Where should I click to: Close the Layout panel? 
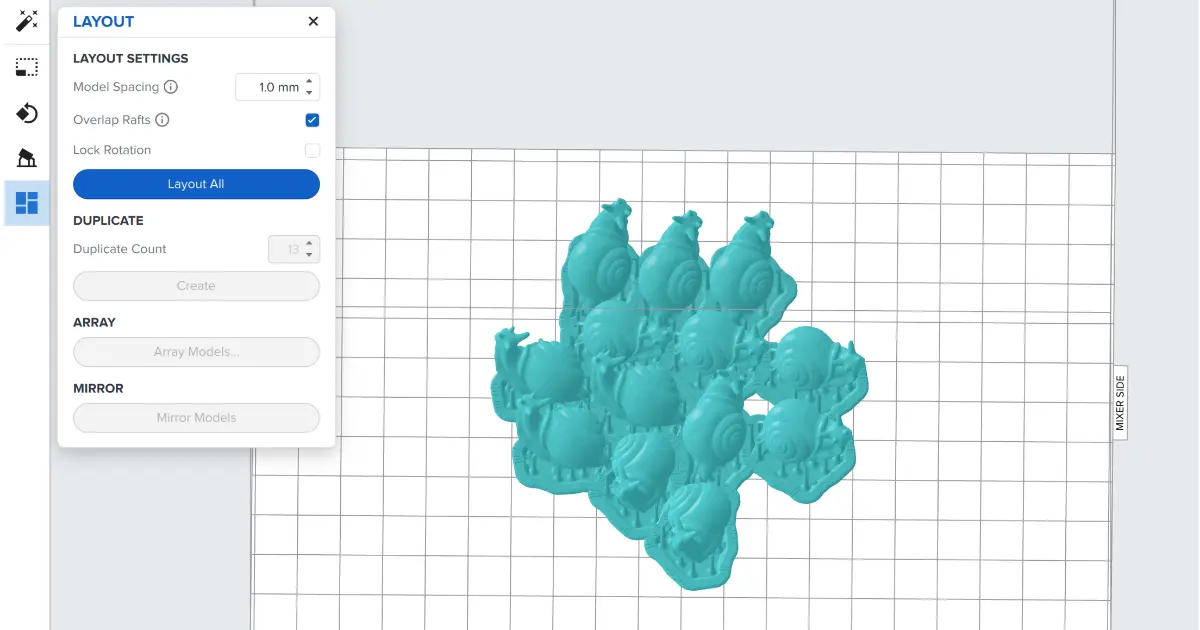(313, 21)
